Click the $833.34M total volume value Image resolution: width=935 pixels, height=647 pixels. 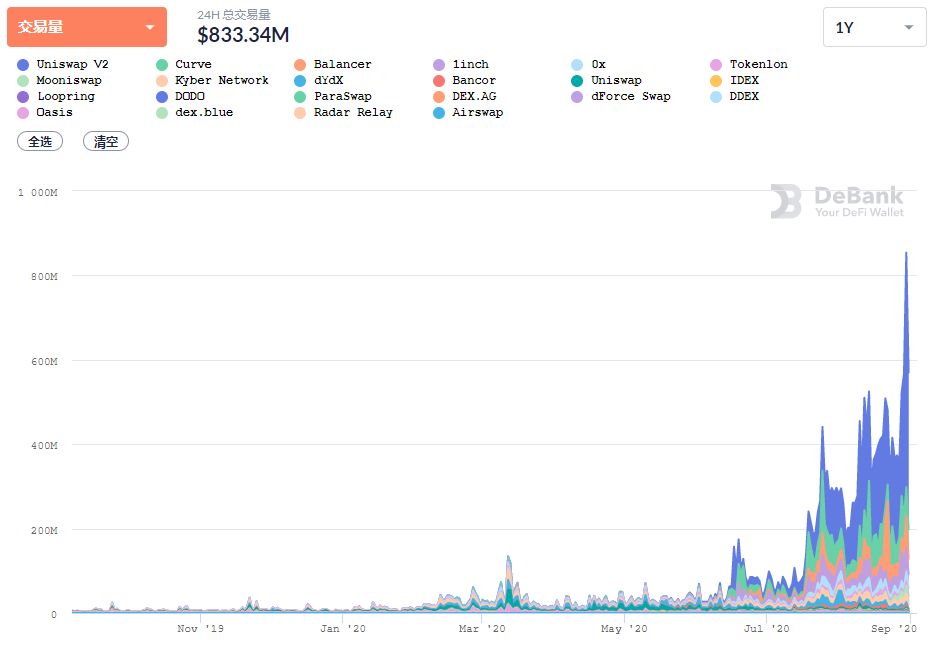[243, 35]
